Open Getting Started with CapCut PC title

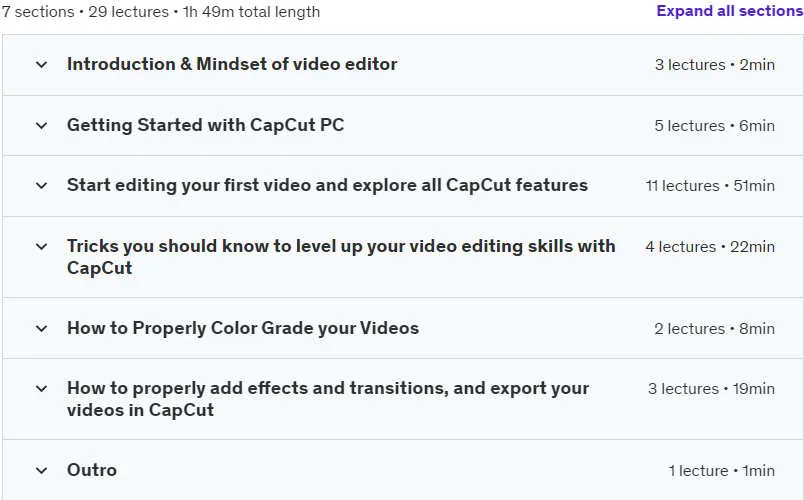(x=205, y=125)
